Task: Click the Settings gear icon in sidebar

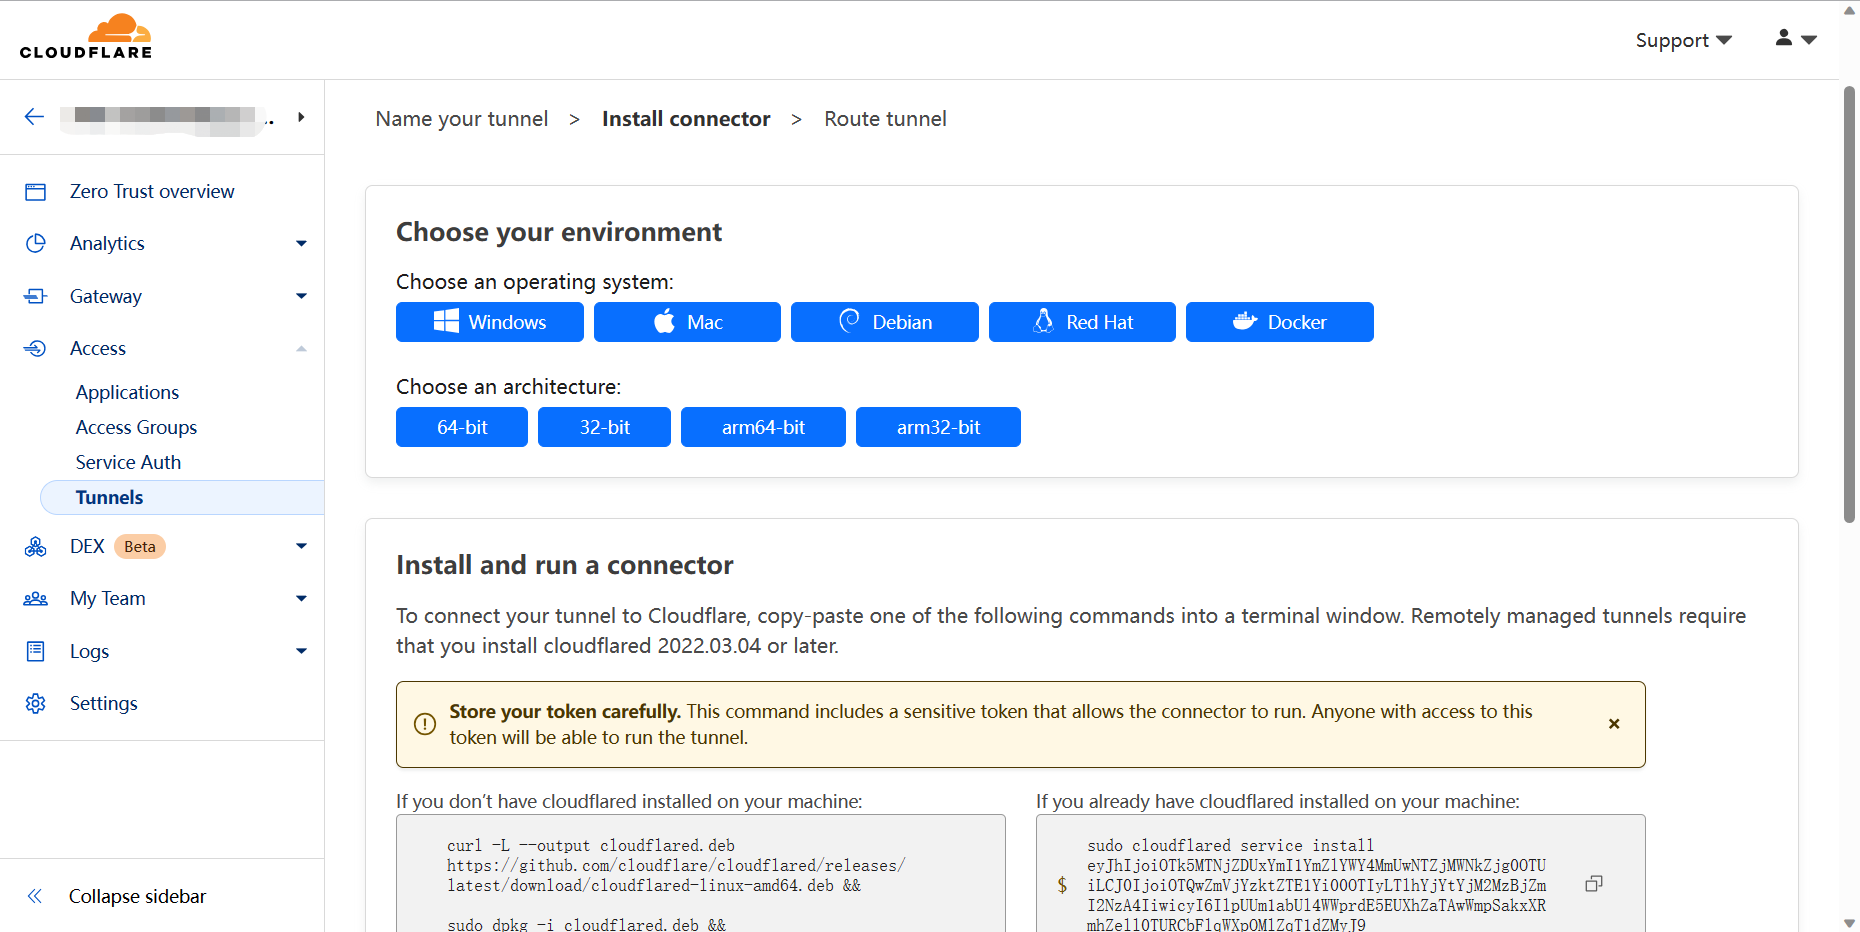Action: point(36,703)
